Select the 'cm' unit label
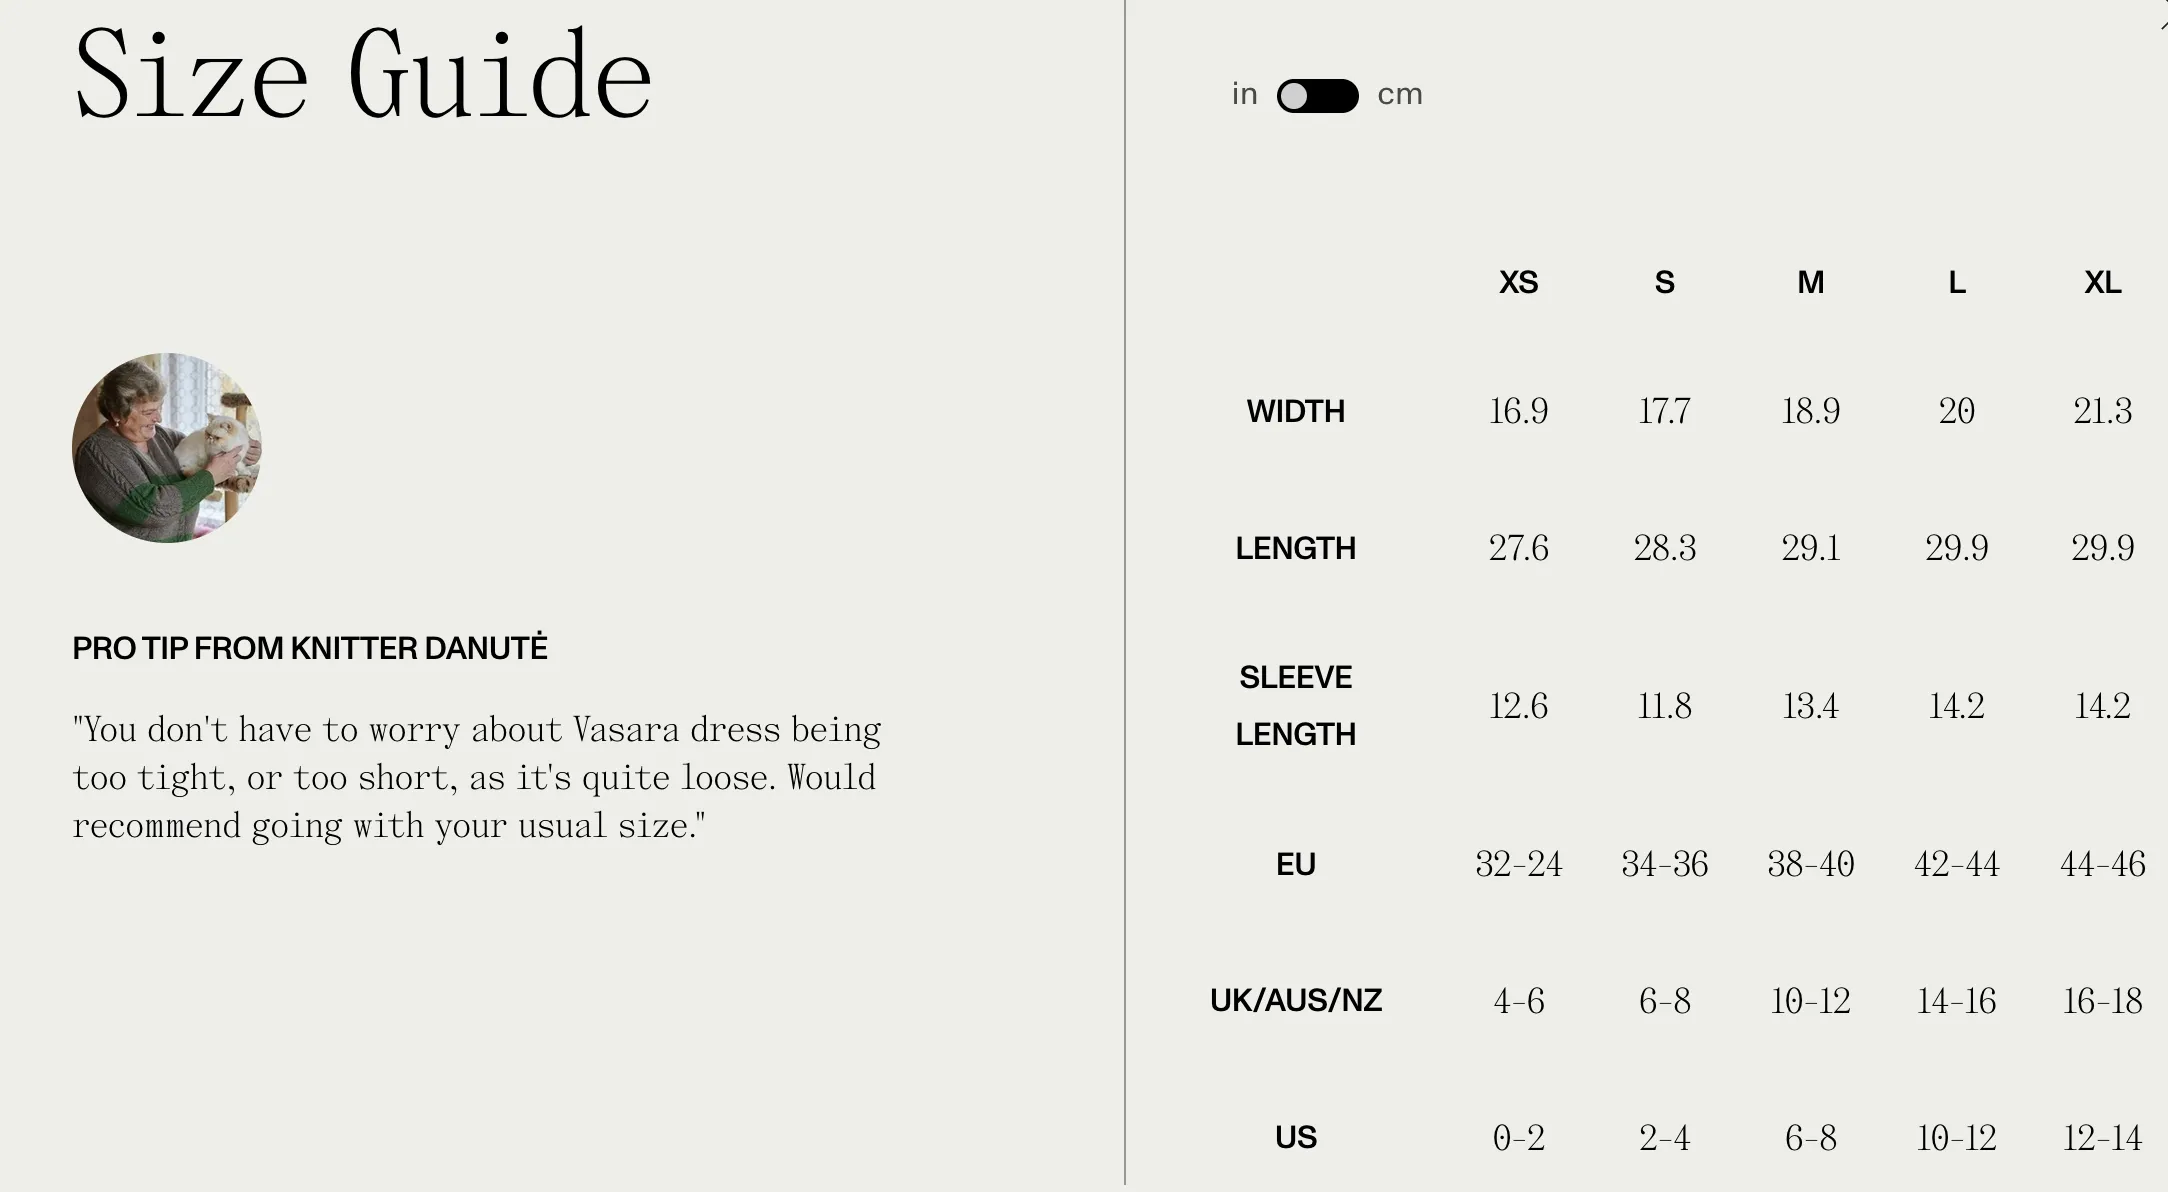 [1399, 94]
